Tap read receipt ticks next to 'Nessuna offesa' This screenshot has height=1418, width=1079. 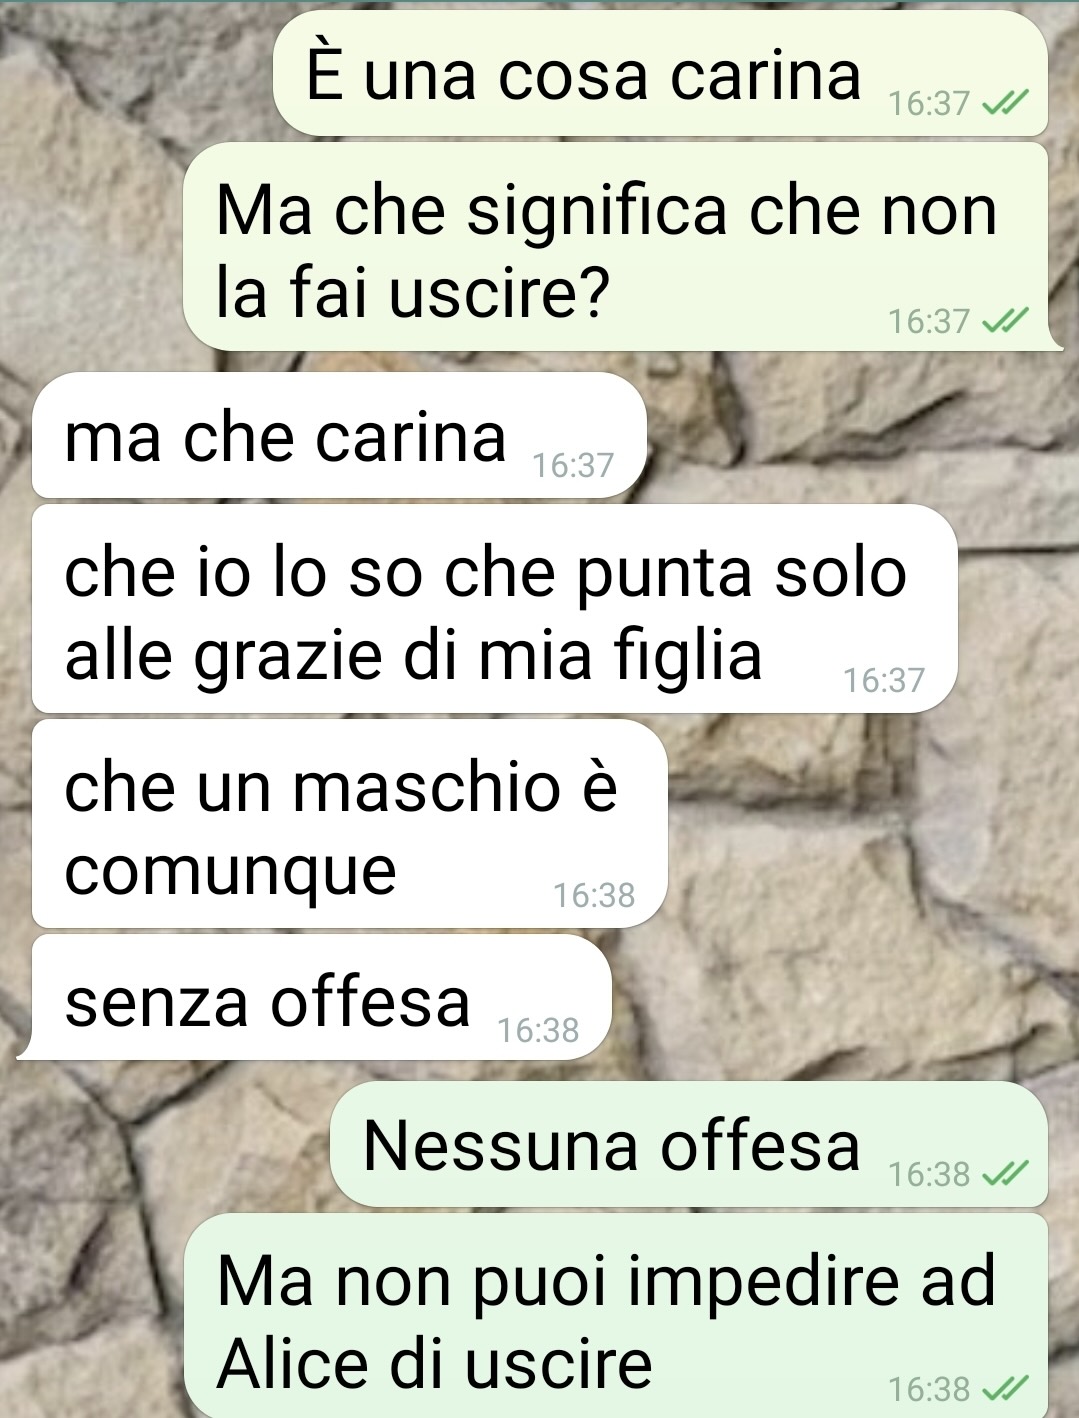click(x=1005, y=1173)
